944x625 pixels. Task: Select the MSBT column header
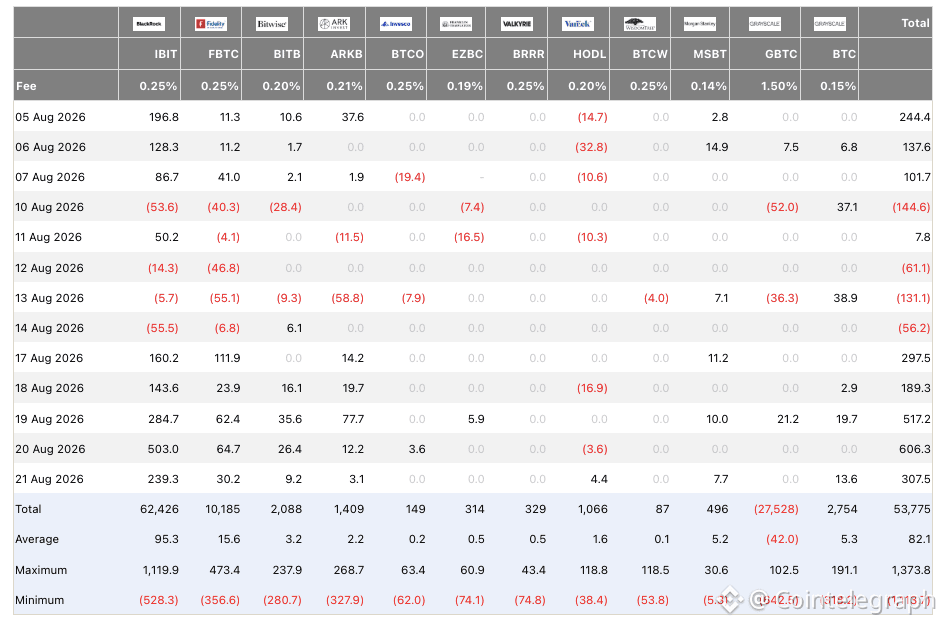(x=709, y=54)
